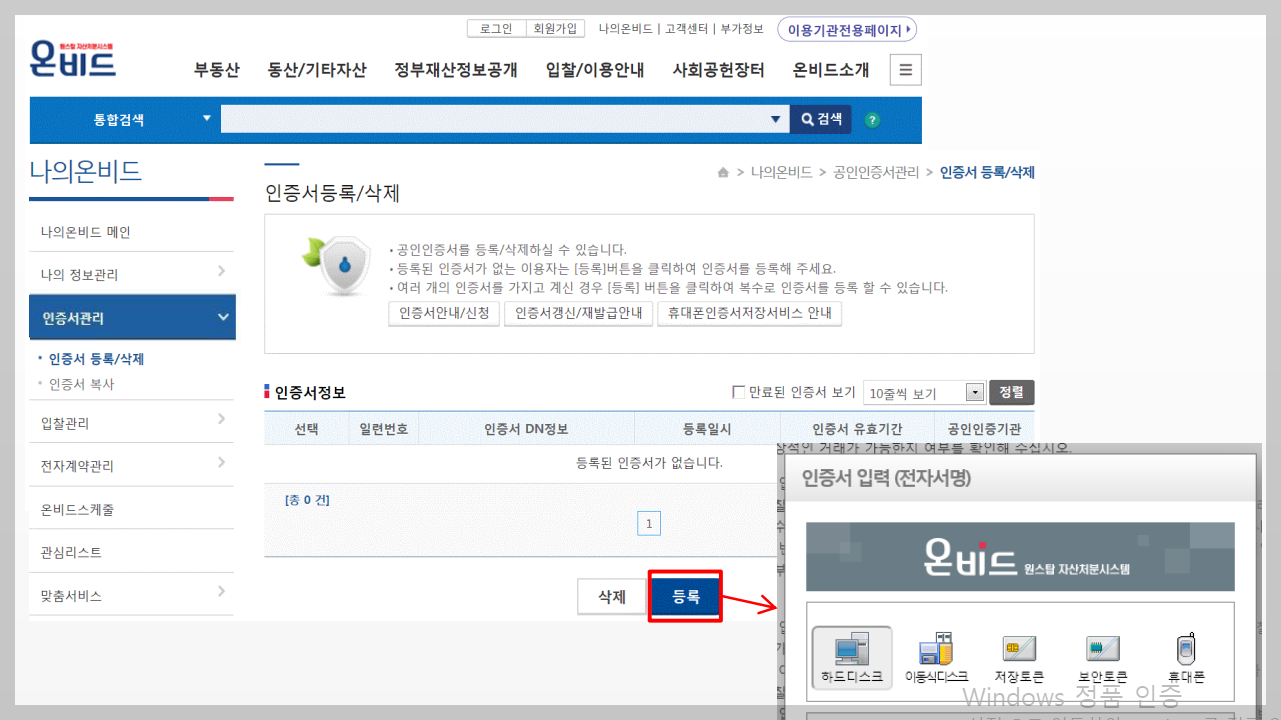Image resolution: width=1281 pixels, height=720 pixels.
Task: Open 인증서 복사 submenu item
Action: click(x=82, y=384)
